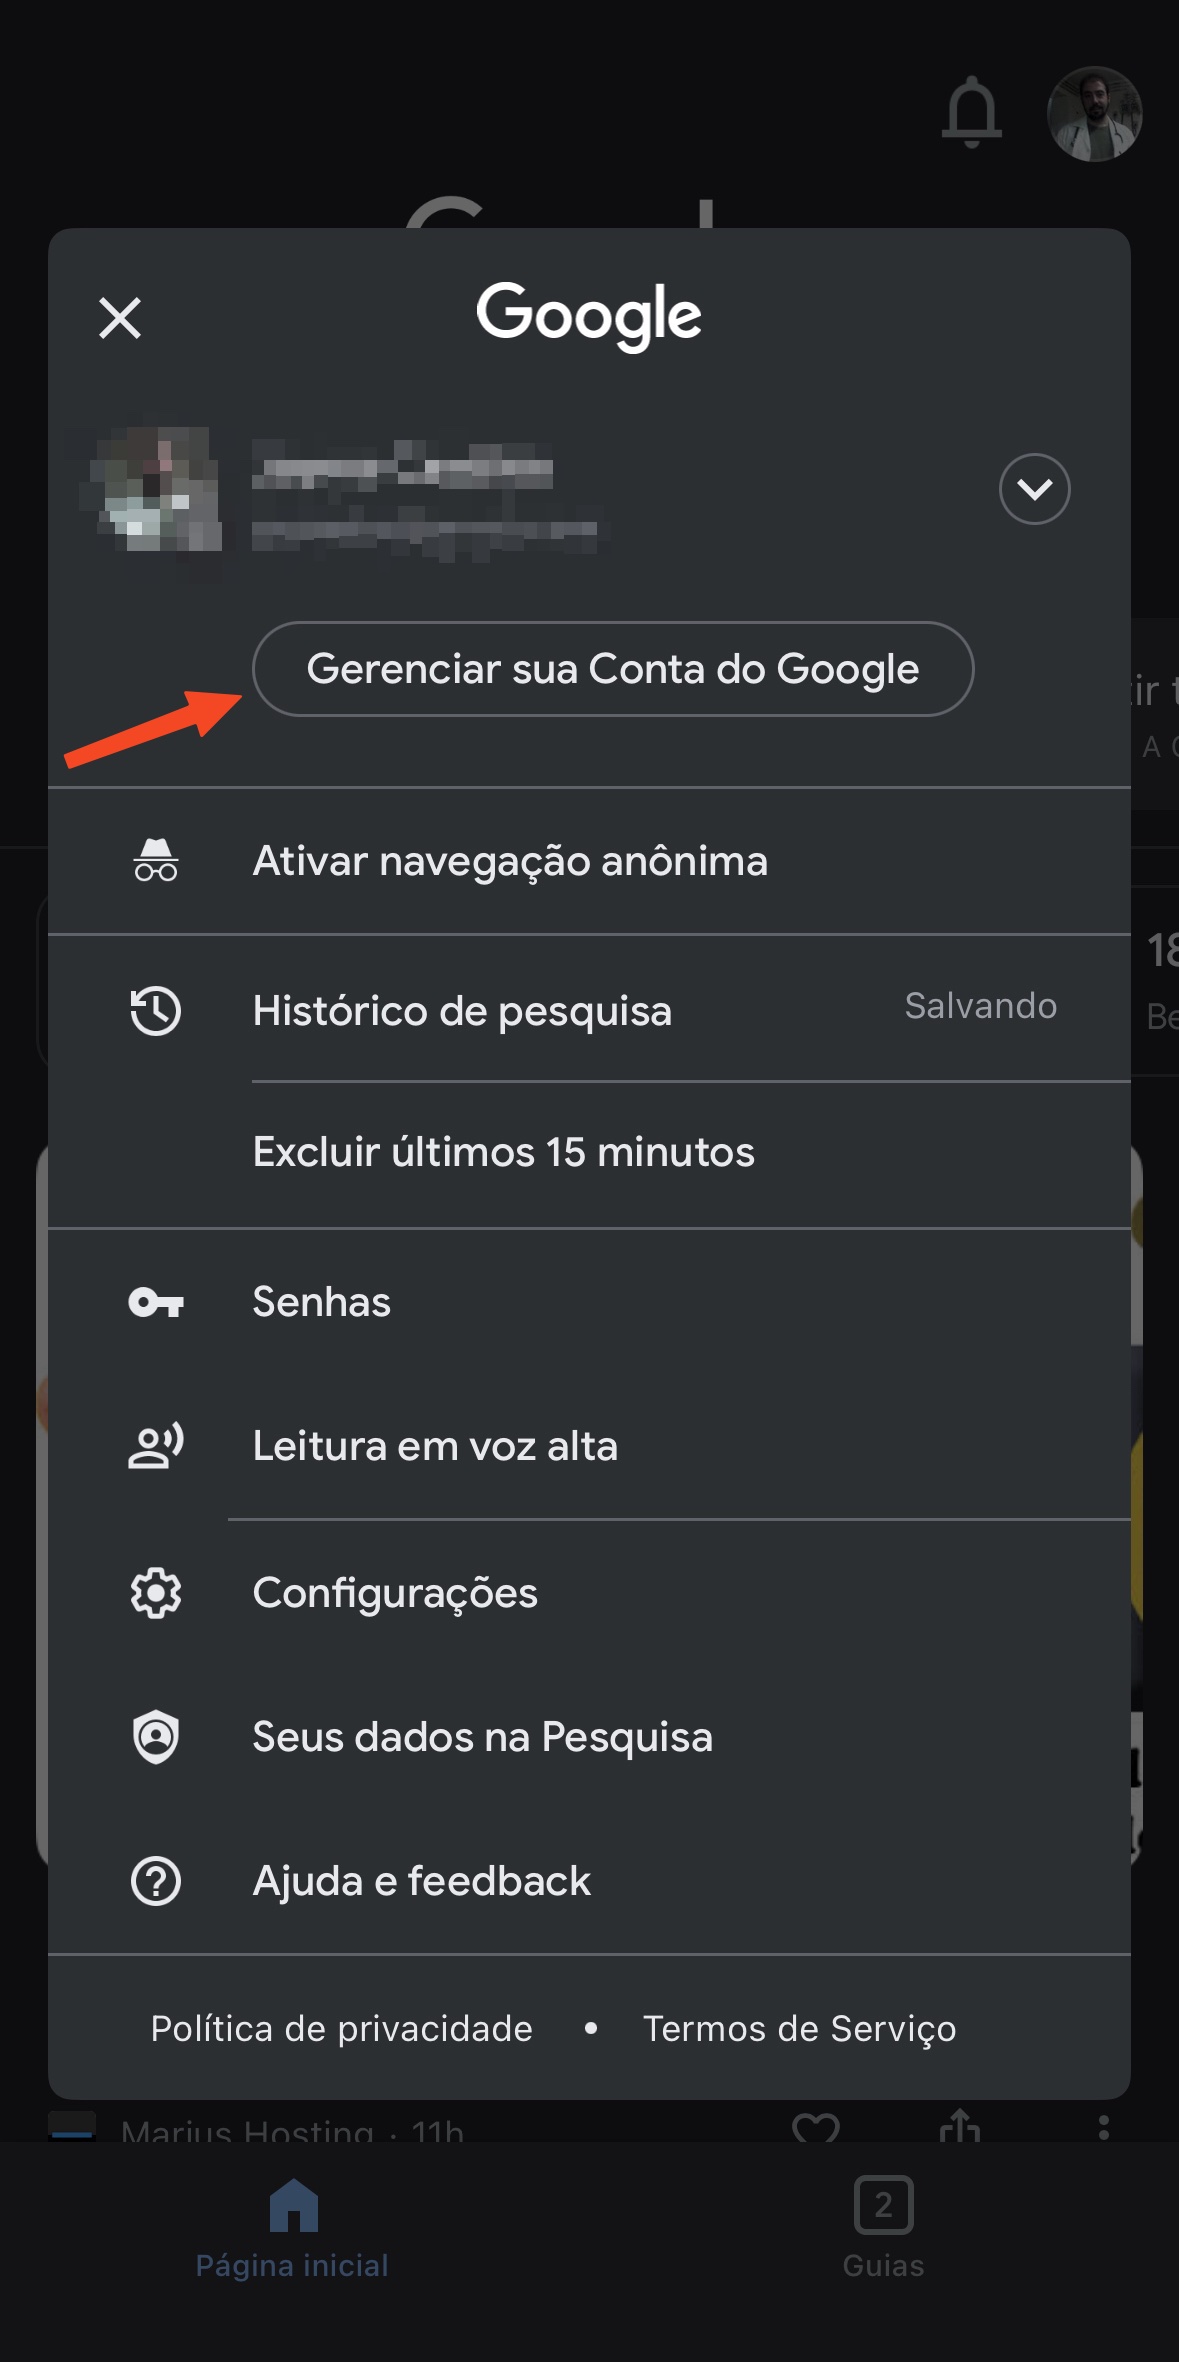Tap the blurred account profile picture
Screen dimensions: 1179x2362
[x=156, y=490]
